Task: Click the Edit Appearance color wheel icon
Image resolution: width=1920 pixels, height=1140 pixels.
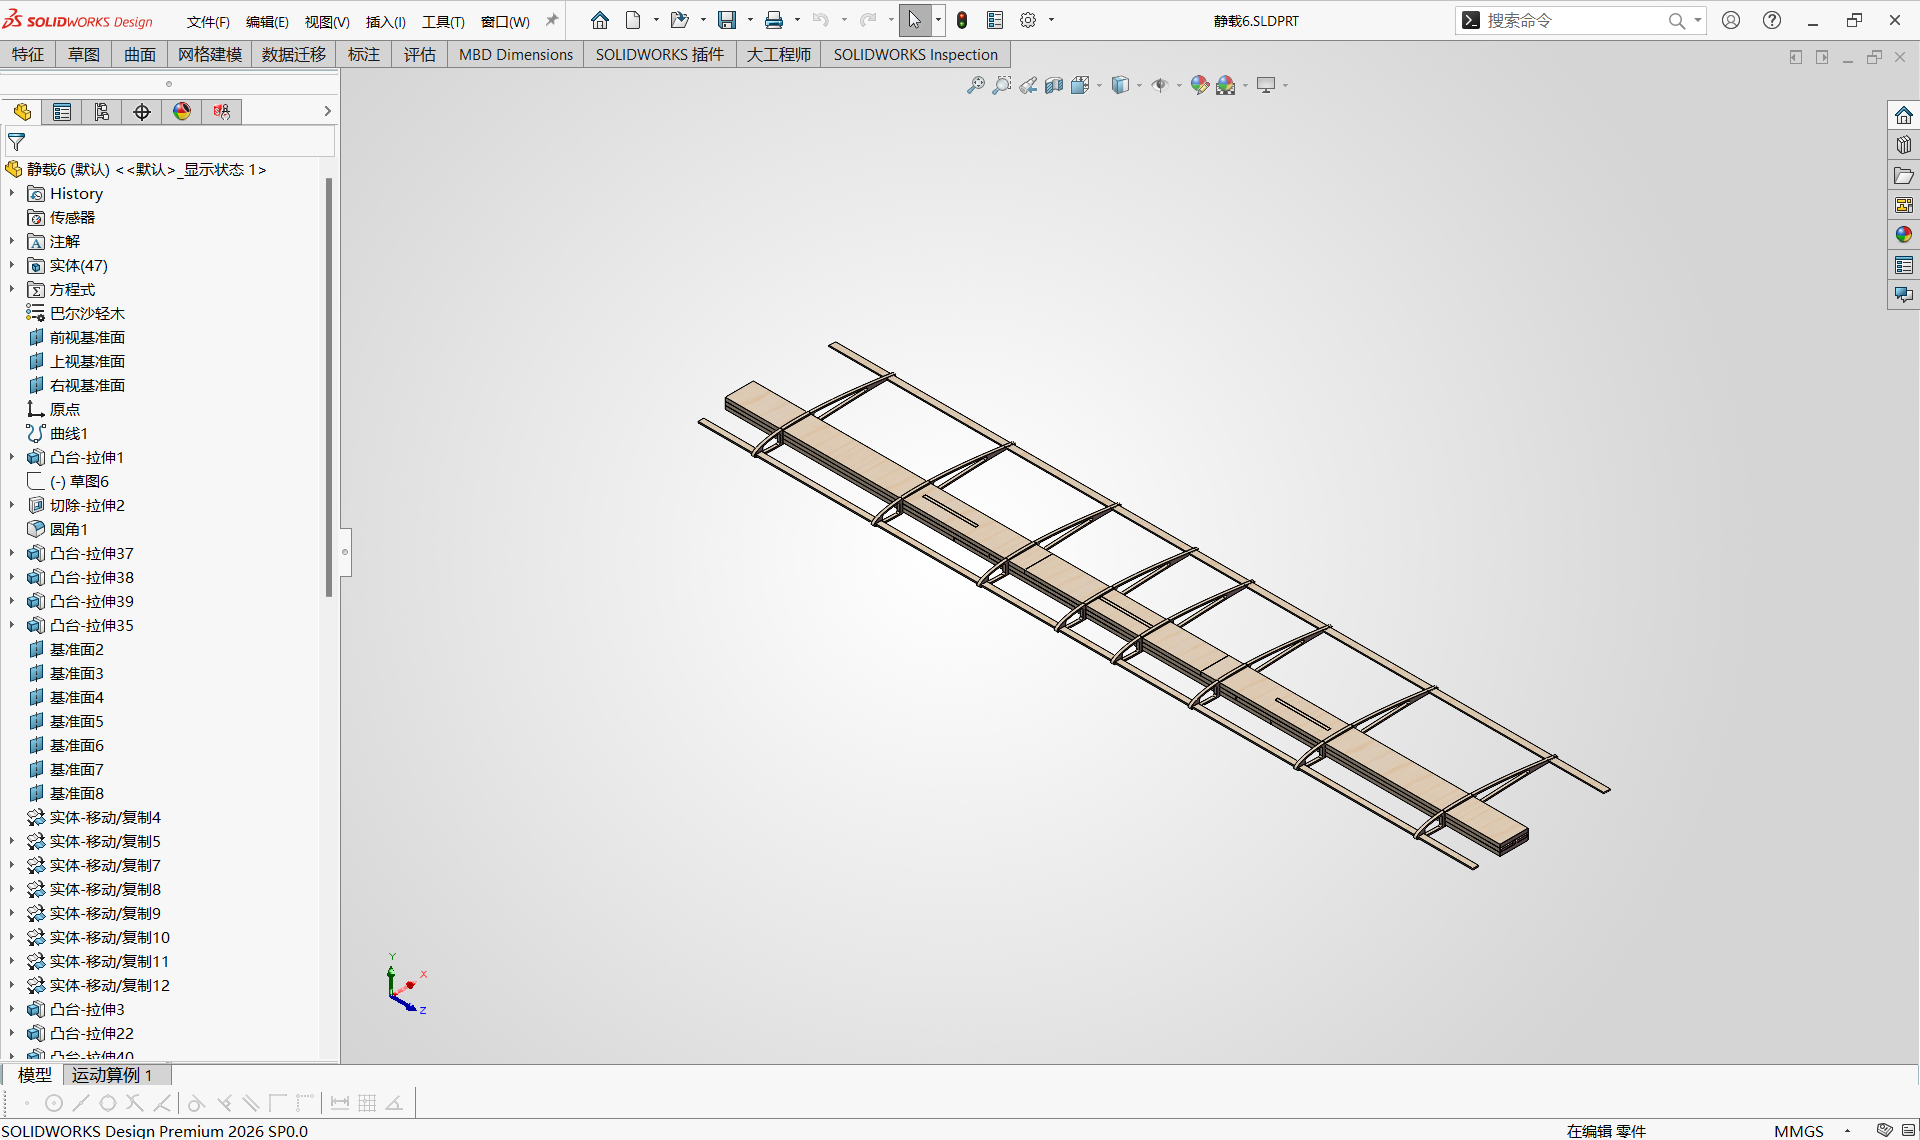Action: pos(1199,85)
